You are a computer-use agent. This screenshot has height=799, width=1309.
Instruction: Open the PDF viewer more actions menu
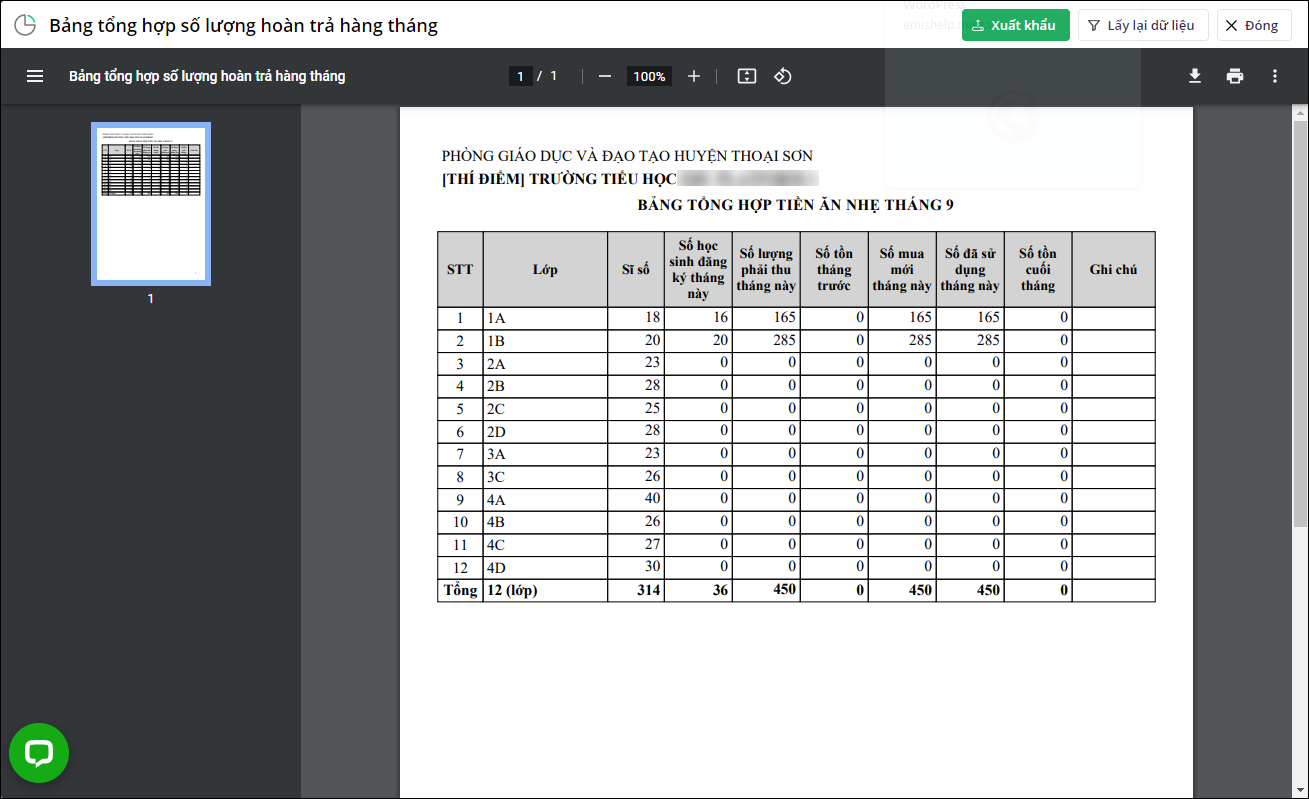[x=1275, y=76]
